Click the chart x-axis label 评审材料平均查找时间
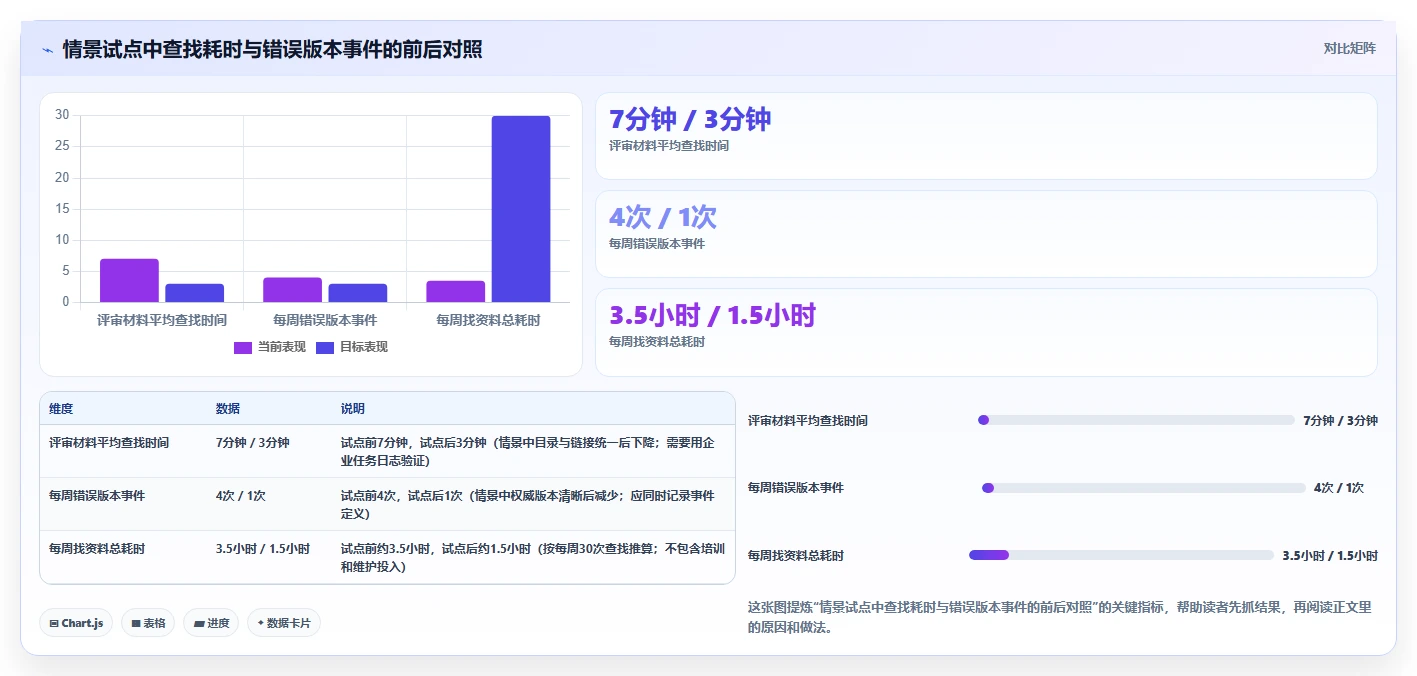1417x676 pixels. click(x=162, y=320)
